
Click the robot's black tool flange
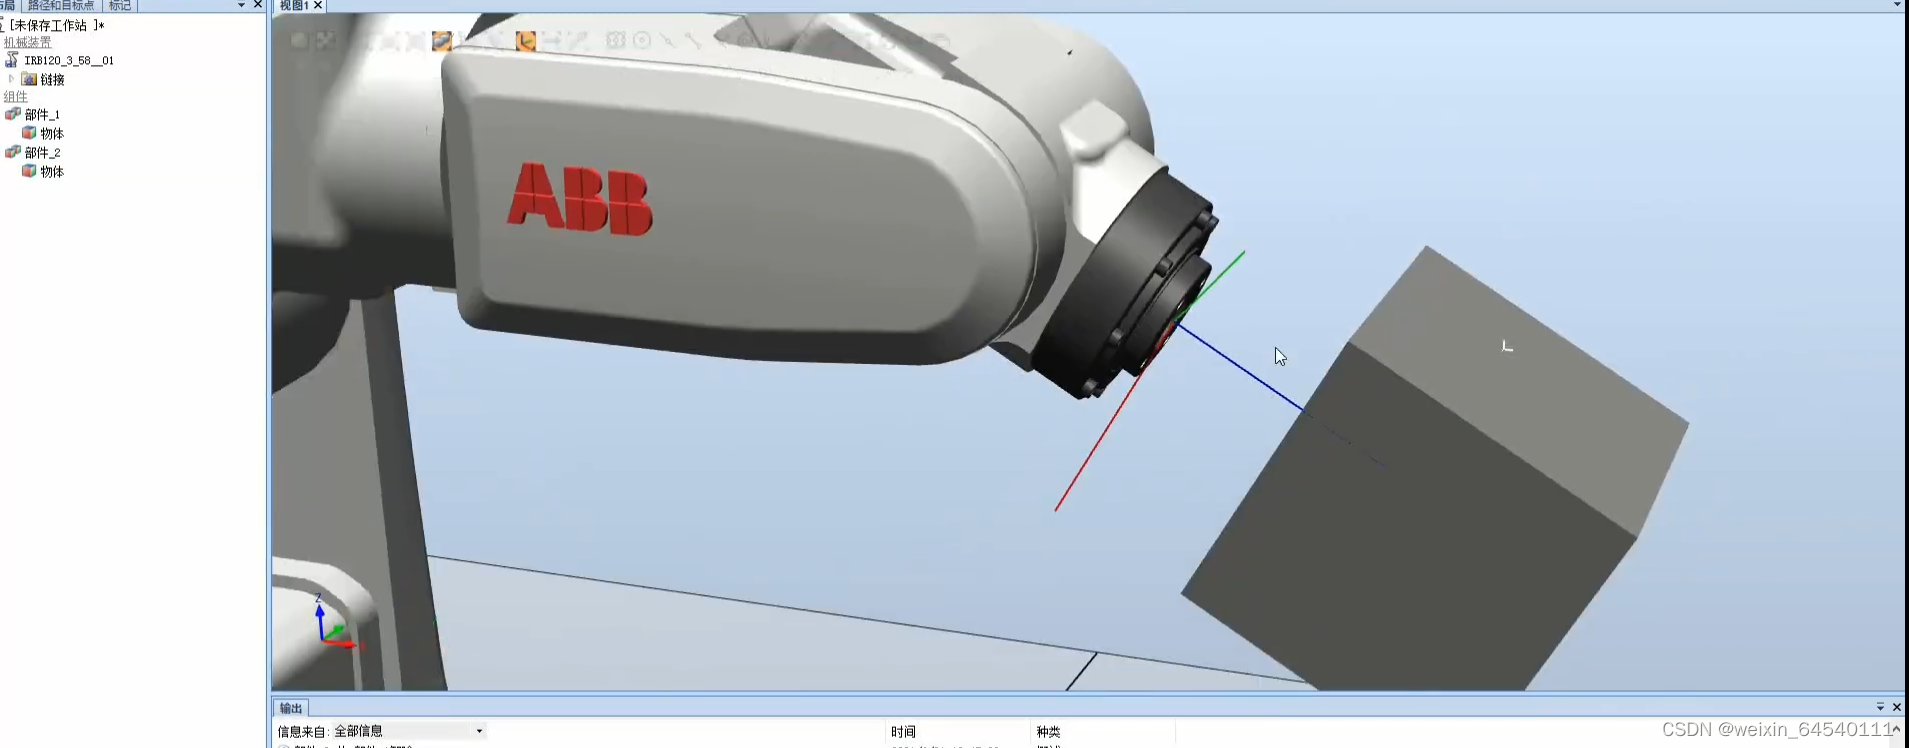click(1125, 285)
